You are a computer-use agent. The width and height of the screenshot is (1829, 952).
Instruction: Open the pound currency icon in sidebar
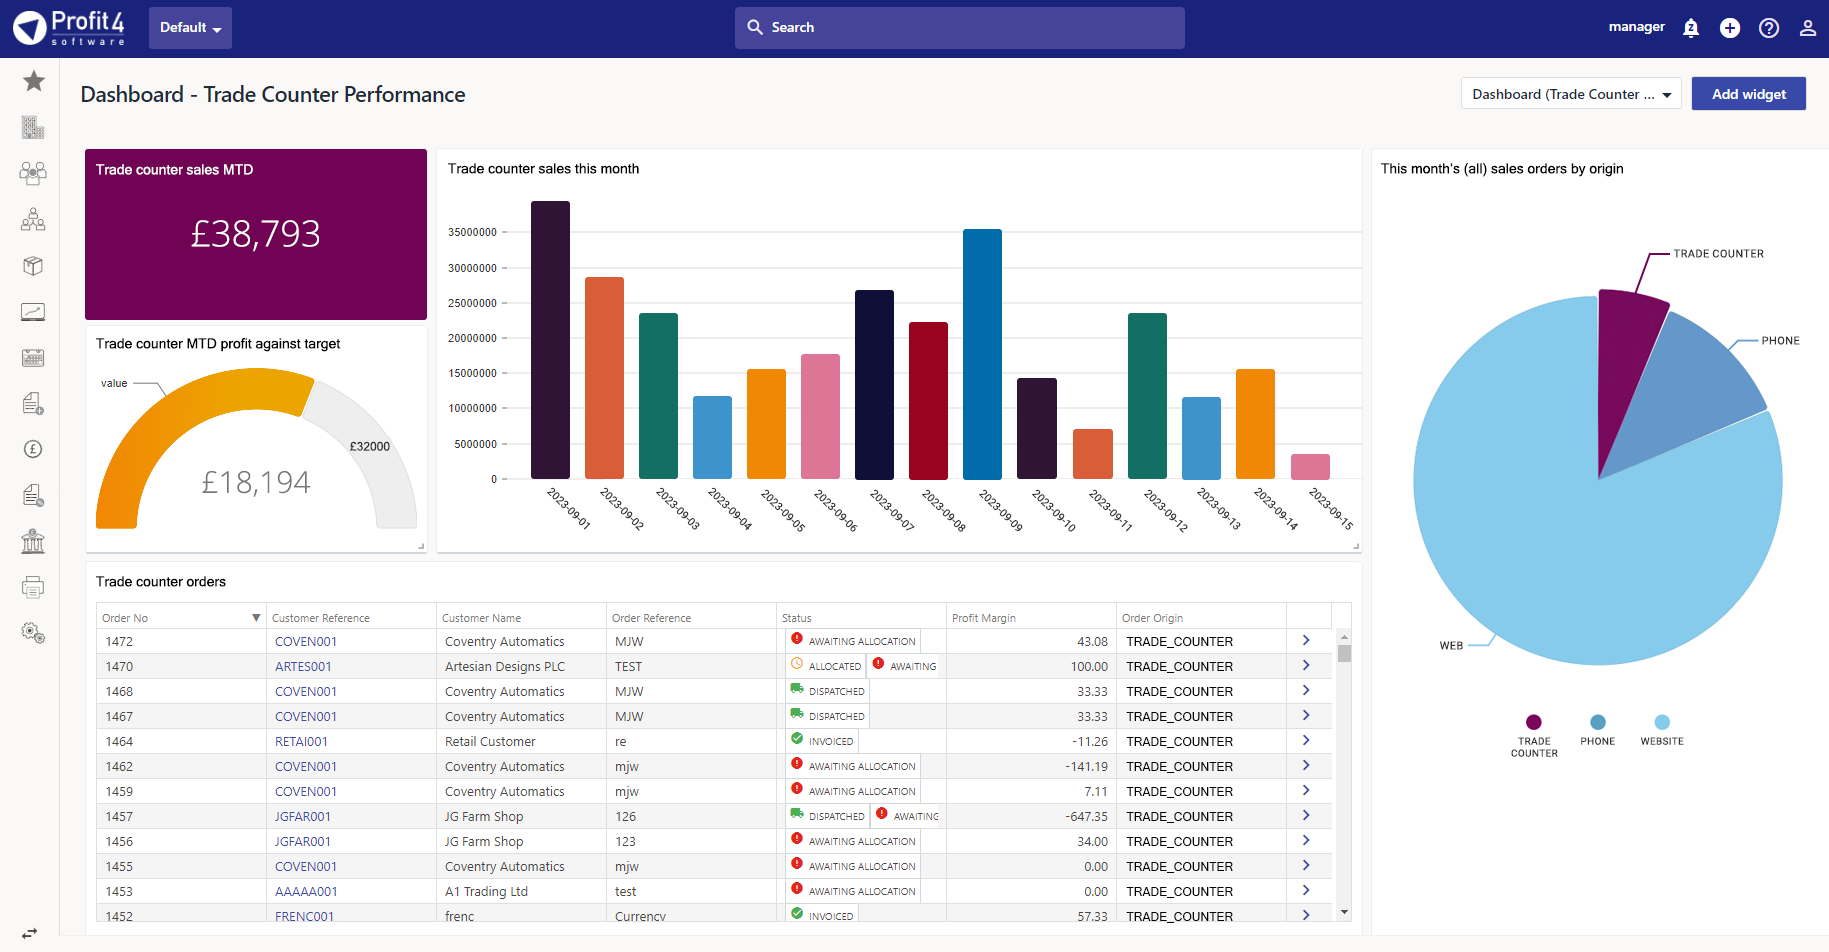pos(33,449)
